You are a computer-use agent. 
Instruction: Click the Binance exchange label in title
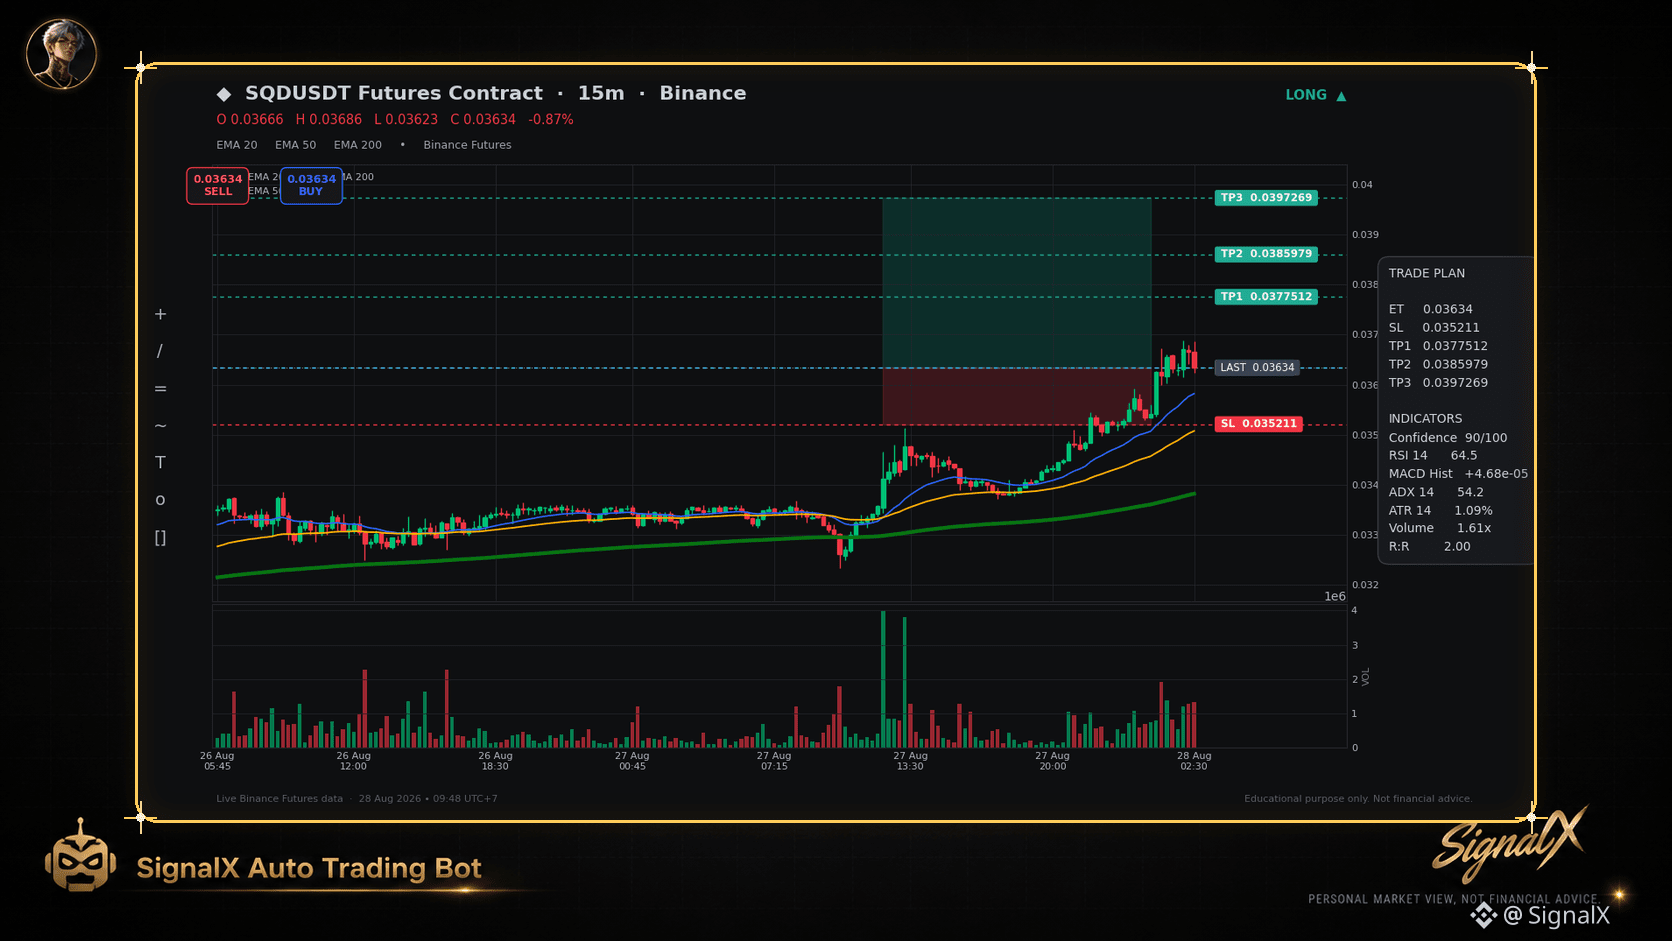[x=703, y=93]
